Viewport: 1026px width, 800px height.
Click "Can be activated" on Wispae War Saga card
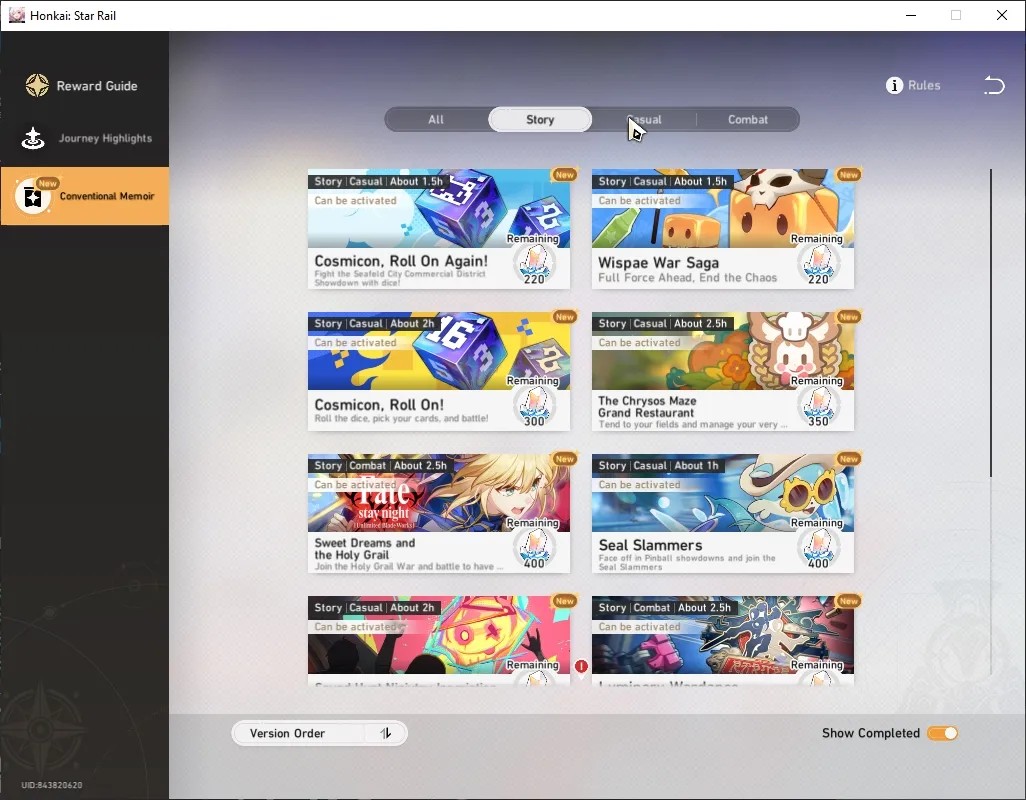(x=639, y=201)
